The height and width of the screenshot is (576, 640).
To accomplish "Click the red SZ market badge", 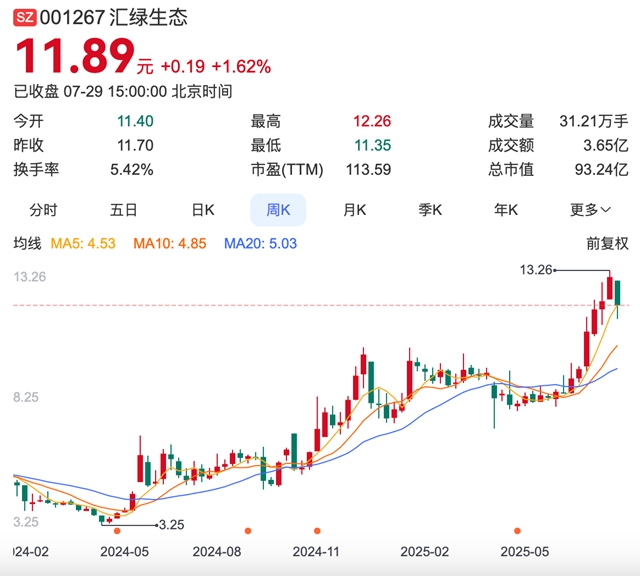I will click(24, 18).
